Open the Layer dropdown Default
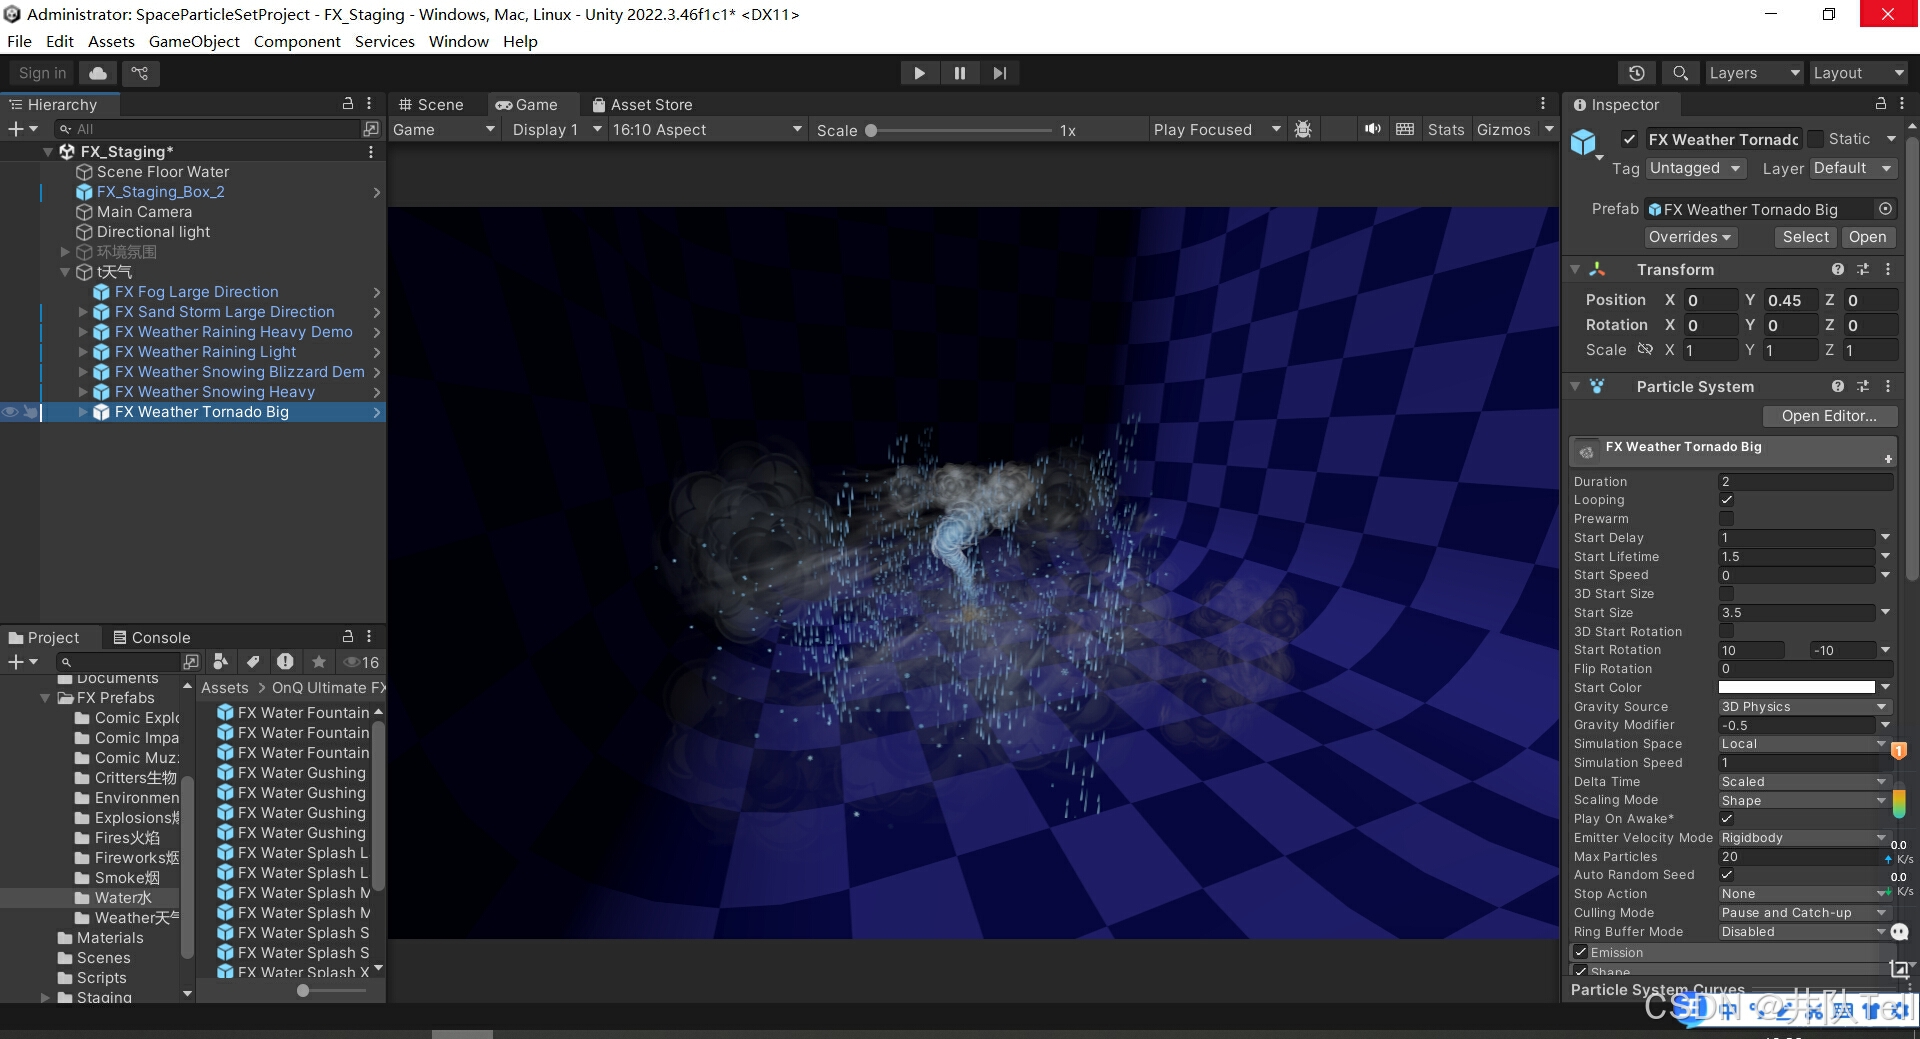 pyautogui.click(x=1853, y=168)
